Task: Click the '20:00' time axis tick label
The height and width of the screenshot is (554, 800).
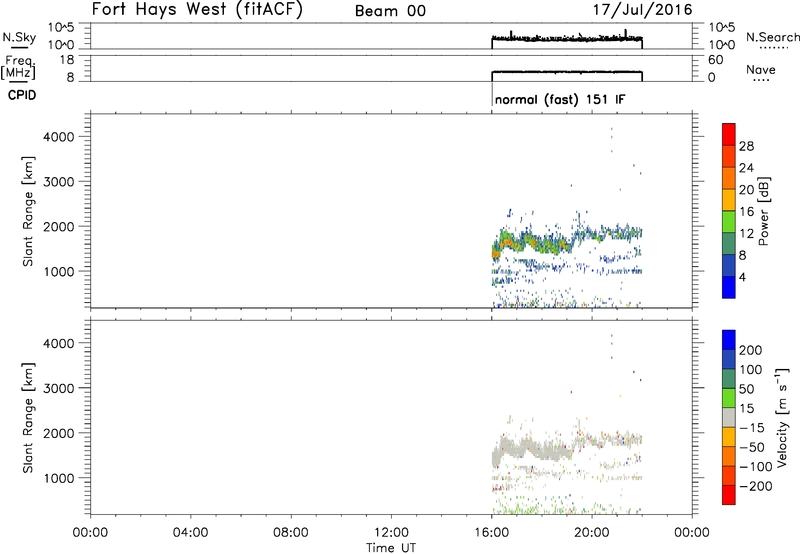Action: pyautogui.click(x=592, y=533)
